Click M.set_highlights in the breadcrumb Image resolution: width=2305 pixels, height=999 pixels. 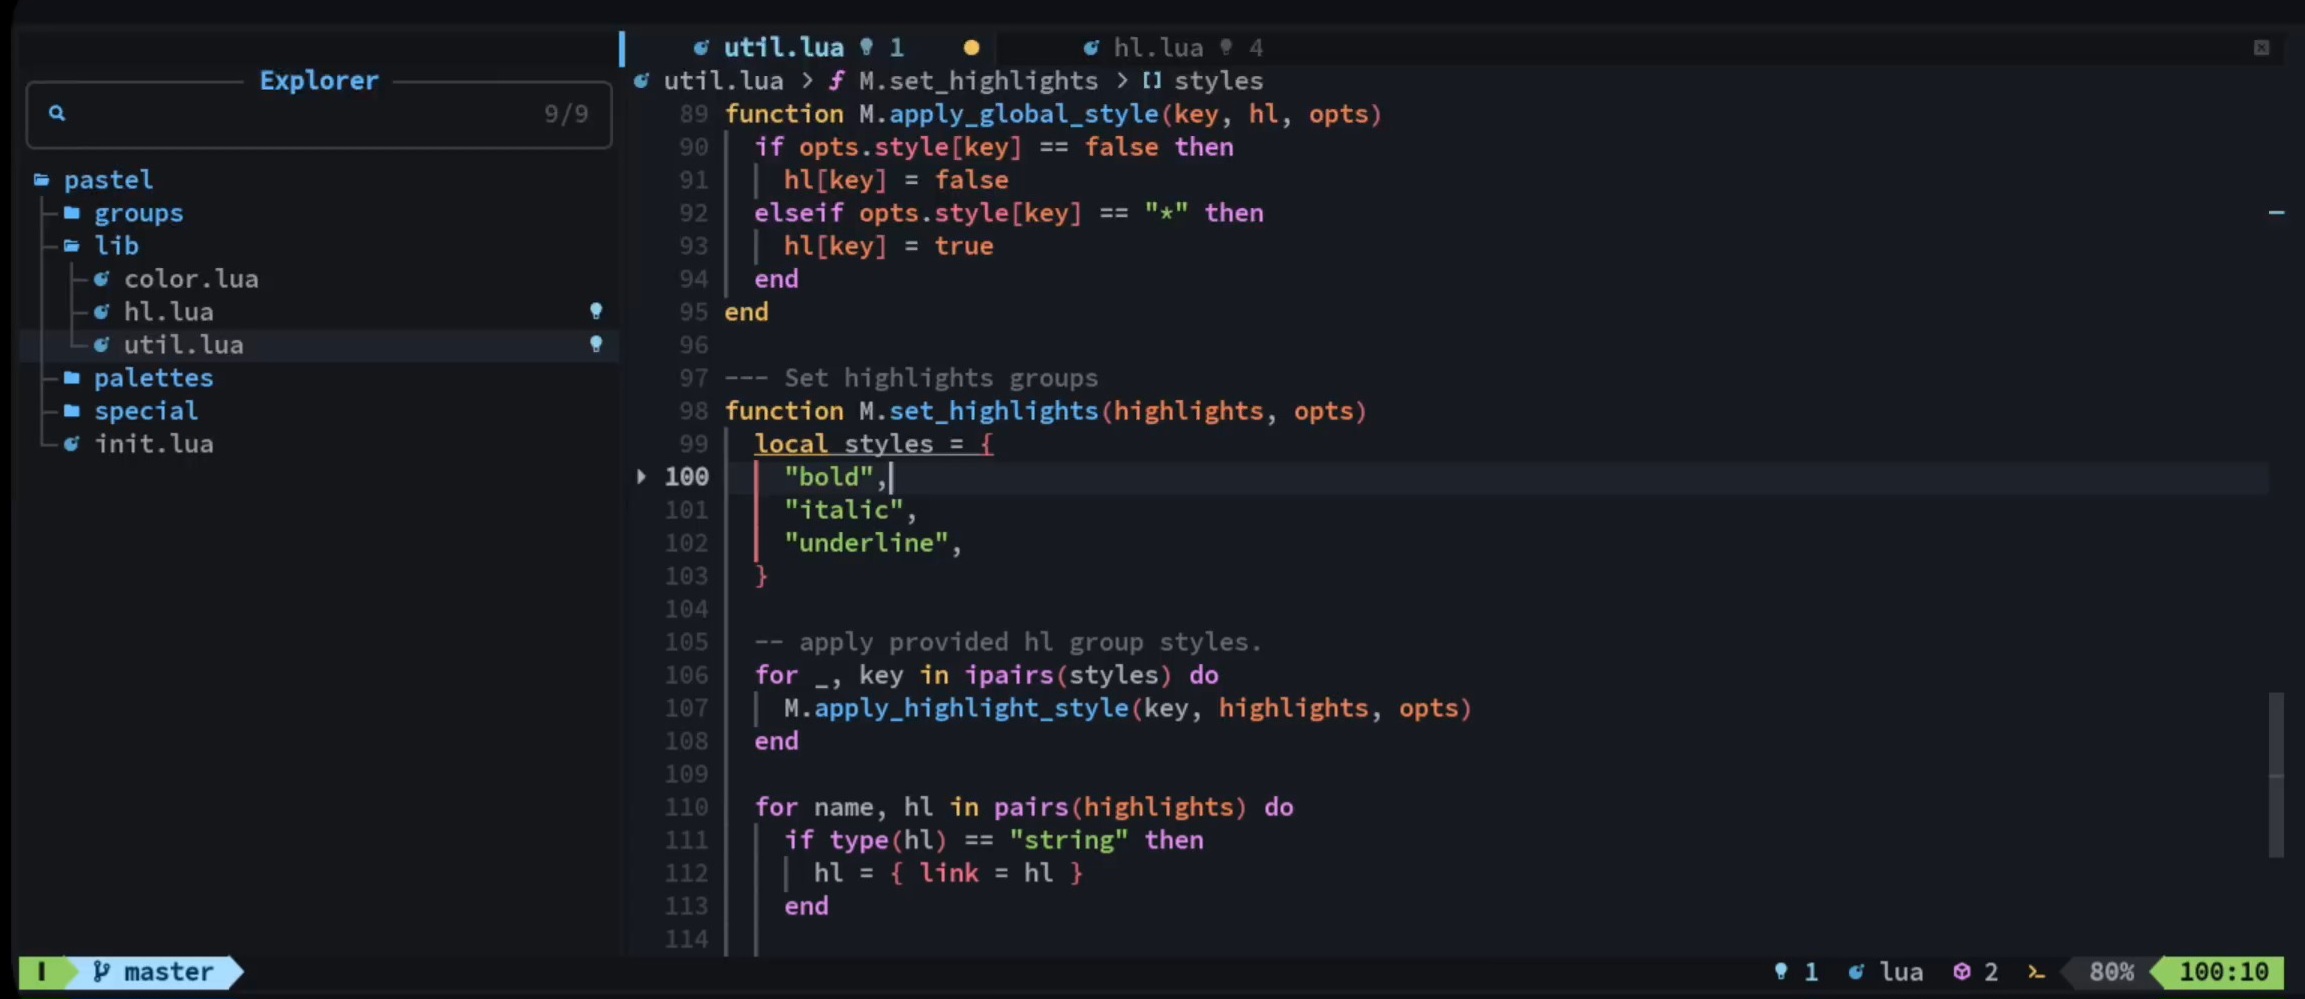coord(977,81)
